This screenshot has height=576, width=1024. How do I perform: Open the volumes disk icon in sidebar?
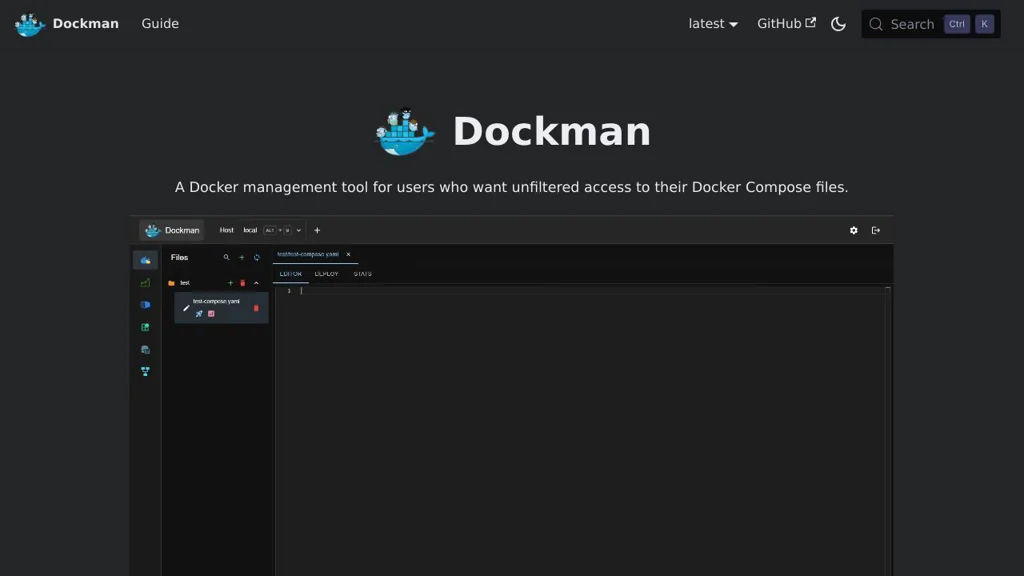[x=145, y=349]
